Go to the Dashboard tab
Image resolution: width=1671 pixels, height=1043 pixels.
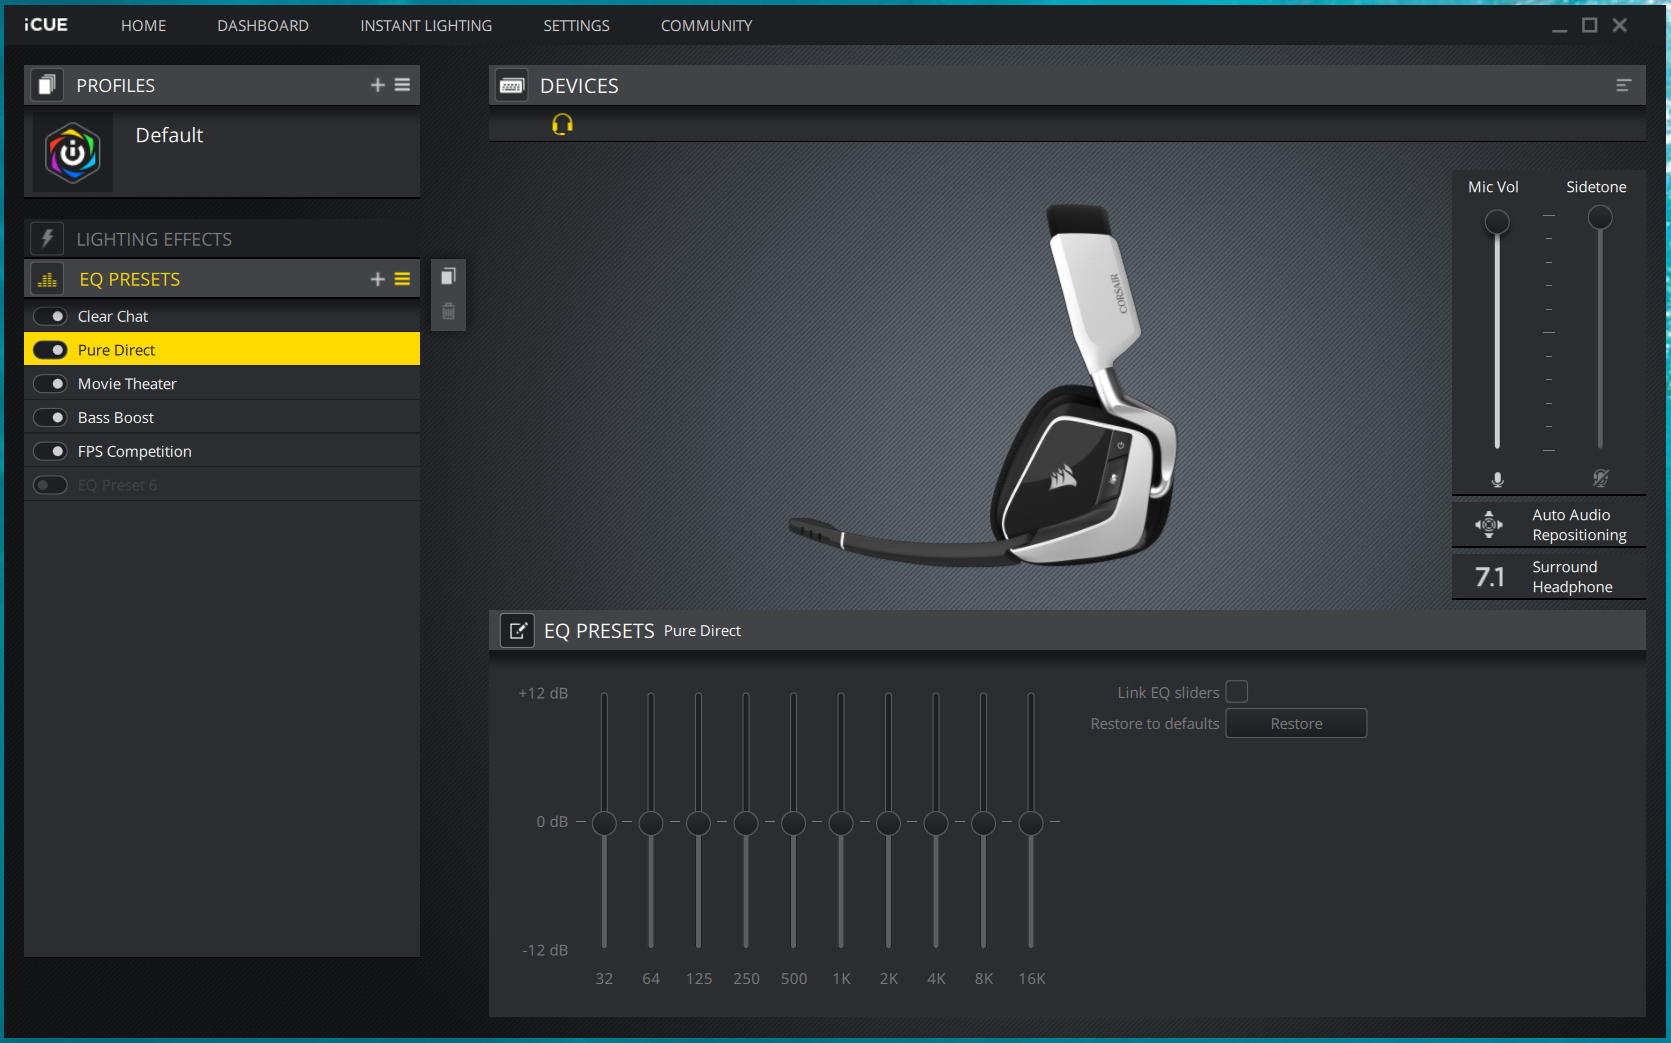pyautogui.click(x=263, y=25)
